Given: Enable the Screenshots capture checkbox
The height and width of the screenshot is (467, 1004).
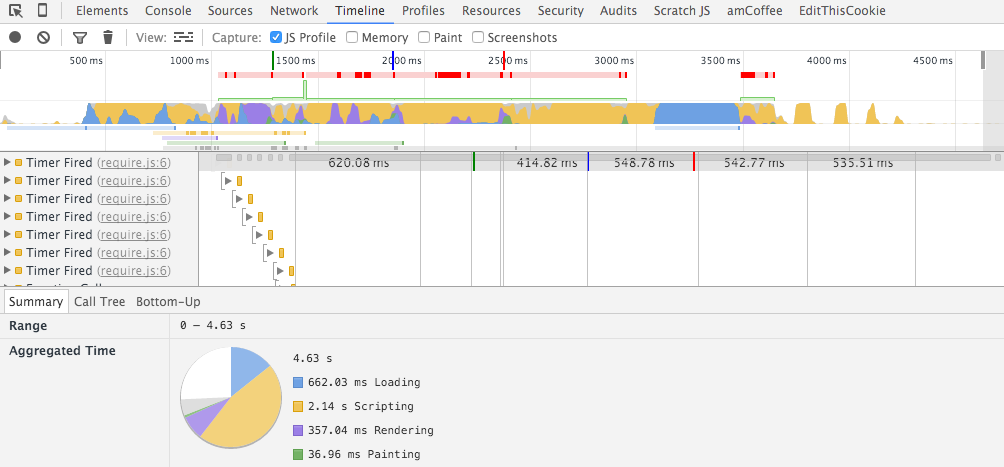Looking at the screenshot, I should (478, 37).
